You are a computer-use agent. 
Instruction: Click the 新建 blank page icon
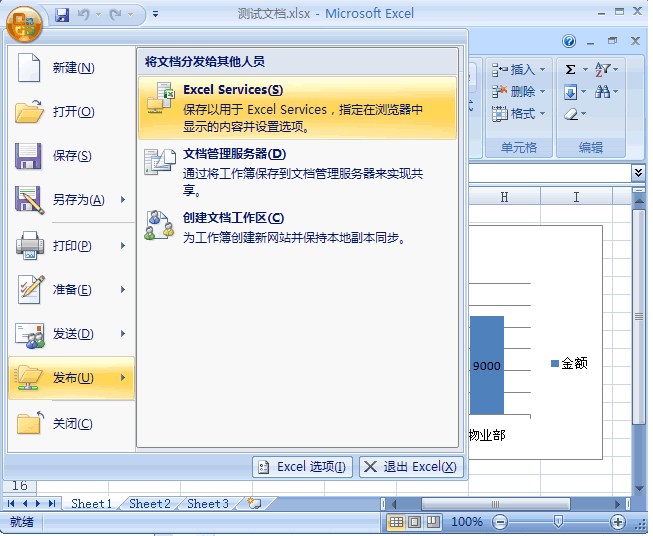point(29,67)
